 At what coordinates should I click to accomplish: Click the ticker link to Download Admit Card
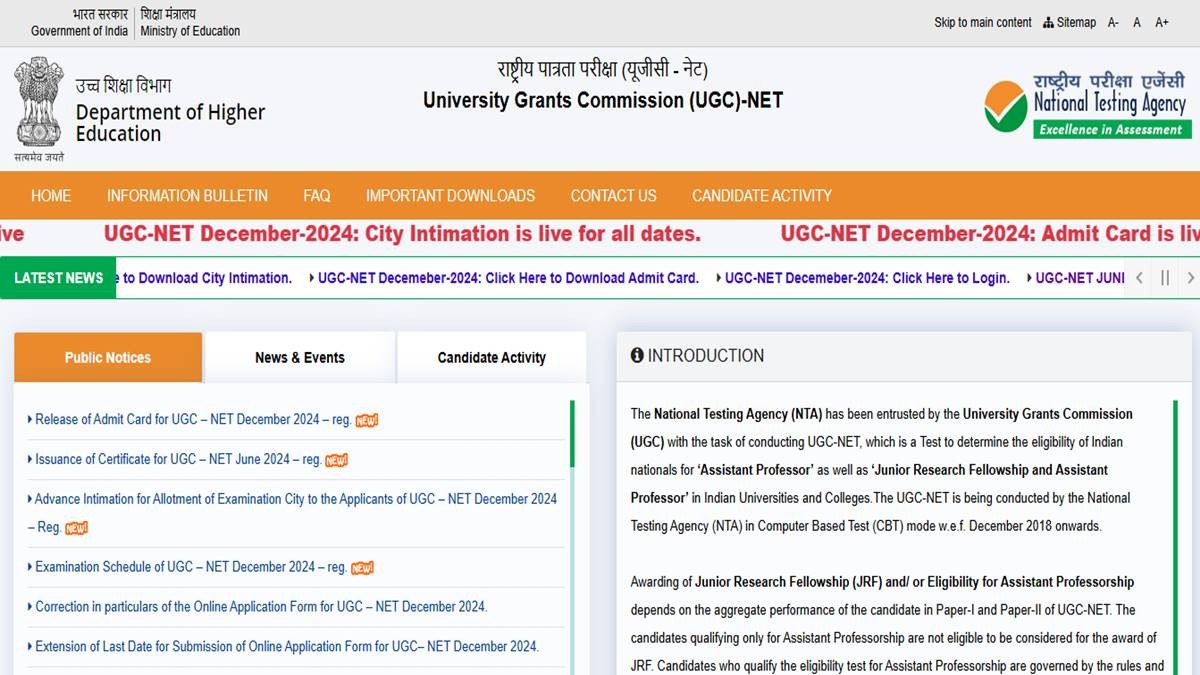(x=508, y=278)
